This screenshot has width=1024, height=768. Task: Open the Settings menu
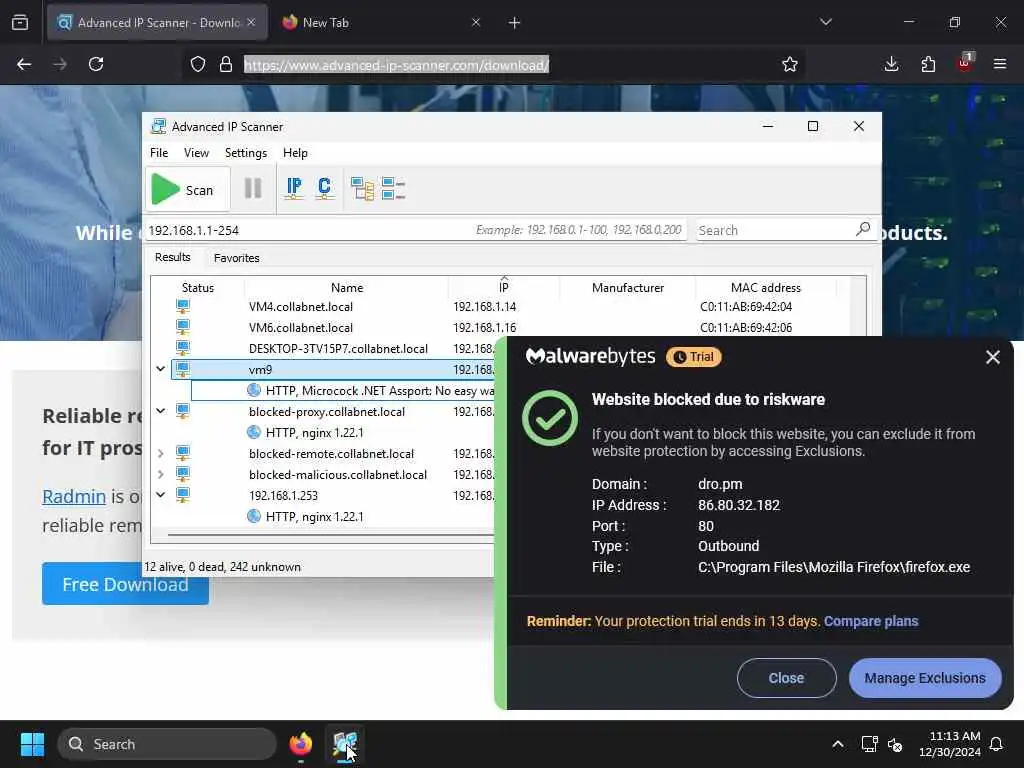[x=246, y=153]
